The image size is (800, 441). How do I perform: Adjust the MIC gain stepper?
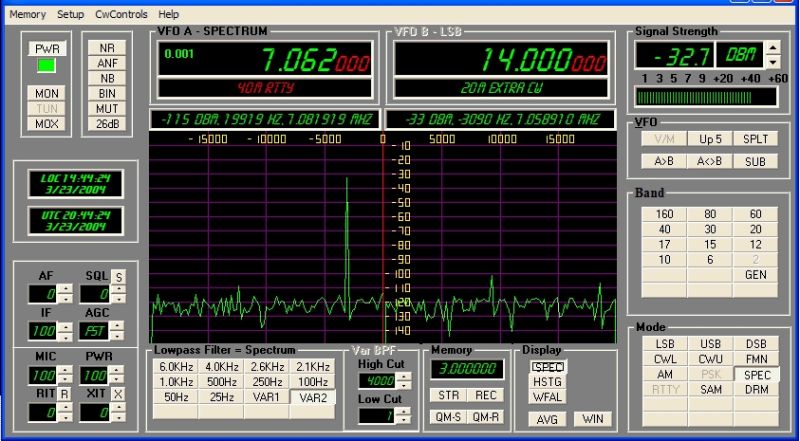pyautogui.click(x=66, y=376)
